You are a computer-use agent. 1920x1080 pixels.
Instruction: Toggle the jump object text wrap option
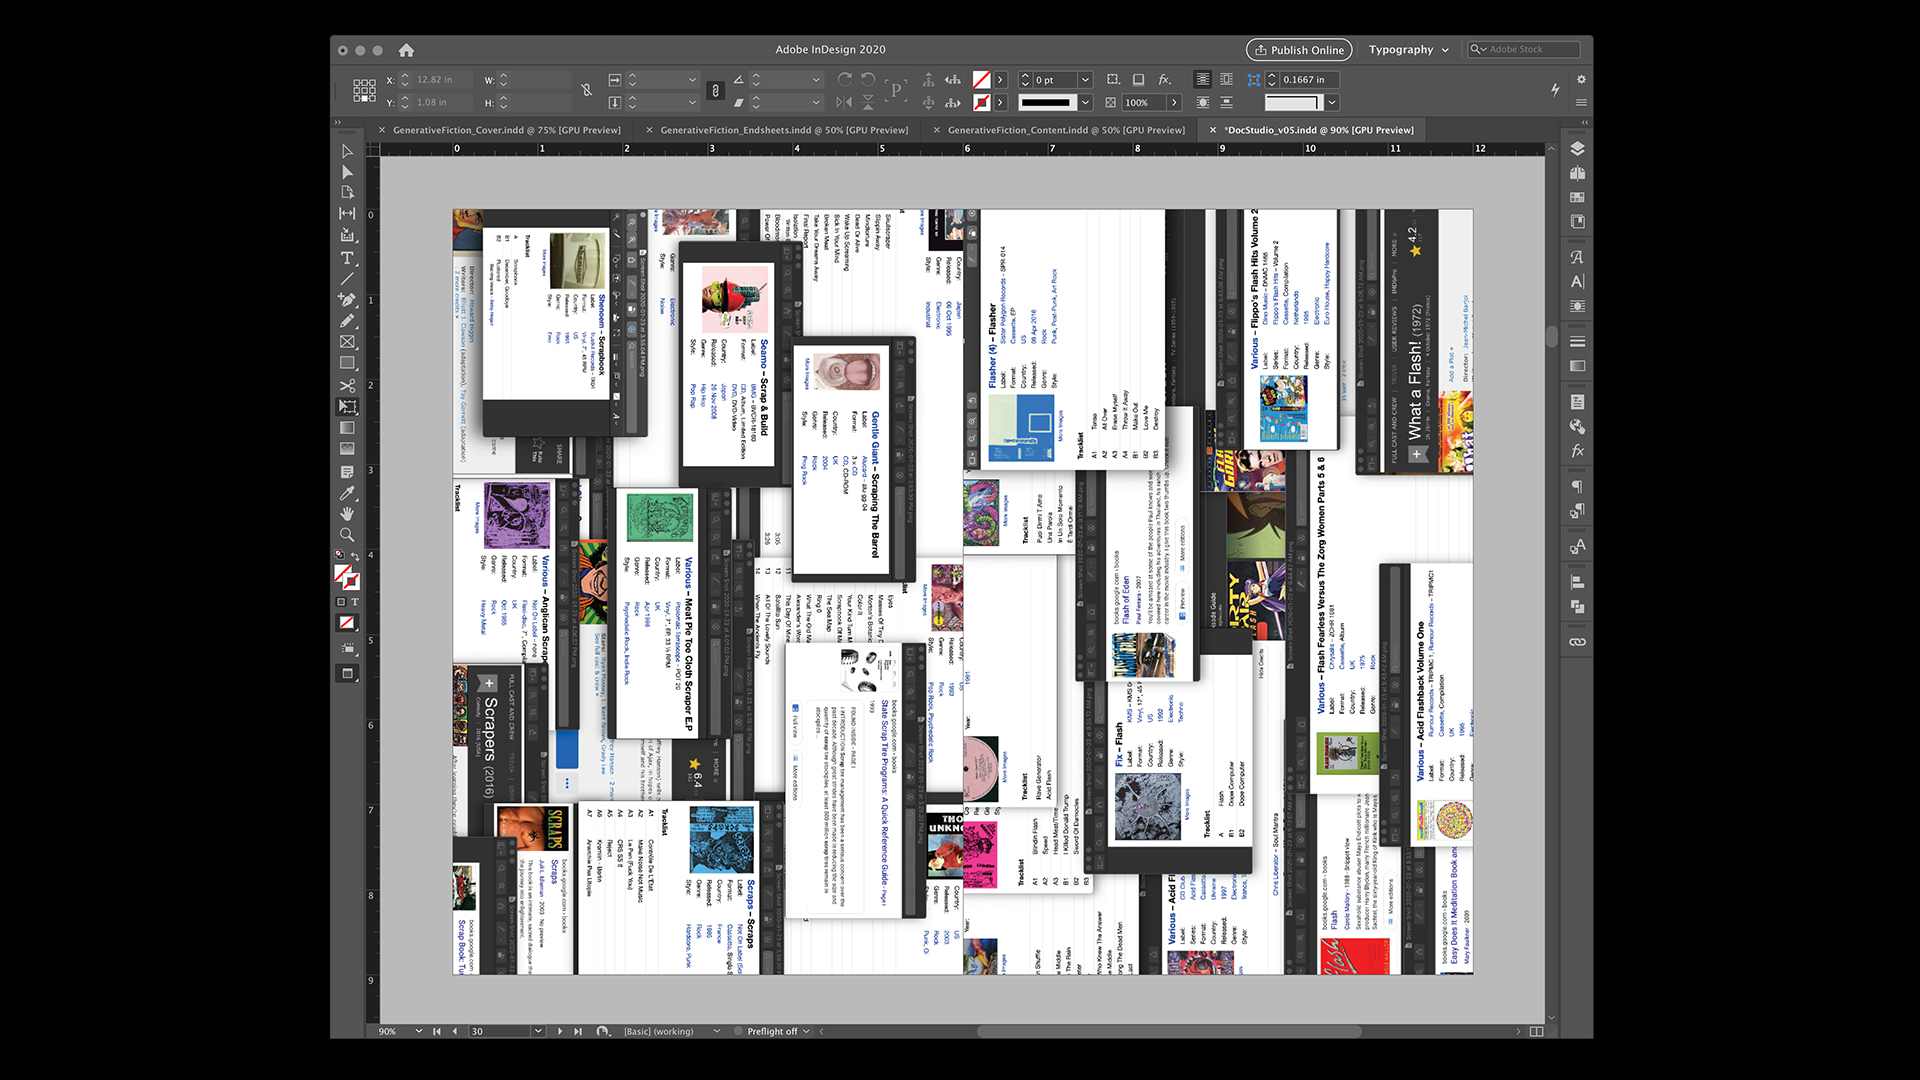(1226, 102)
